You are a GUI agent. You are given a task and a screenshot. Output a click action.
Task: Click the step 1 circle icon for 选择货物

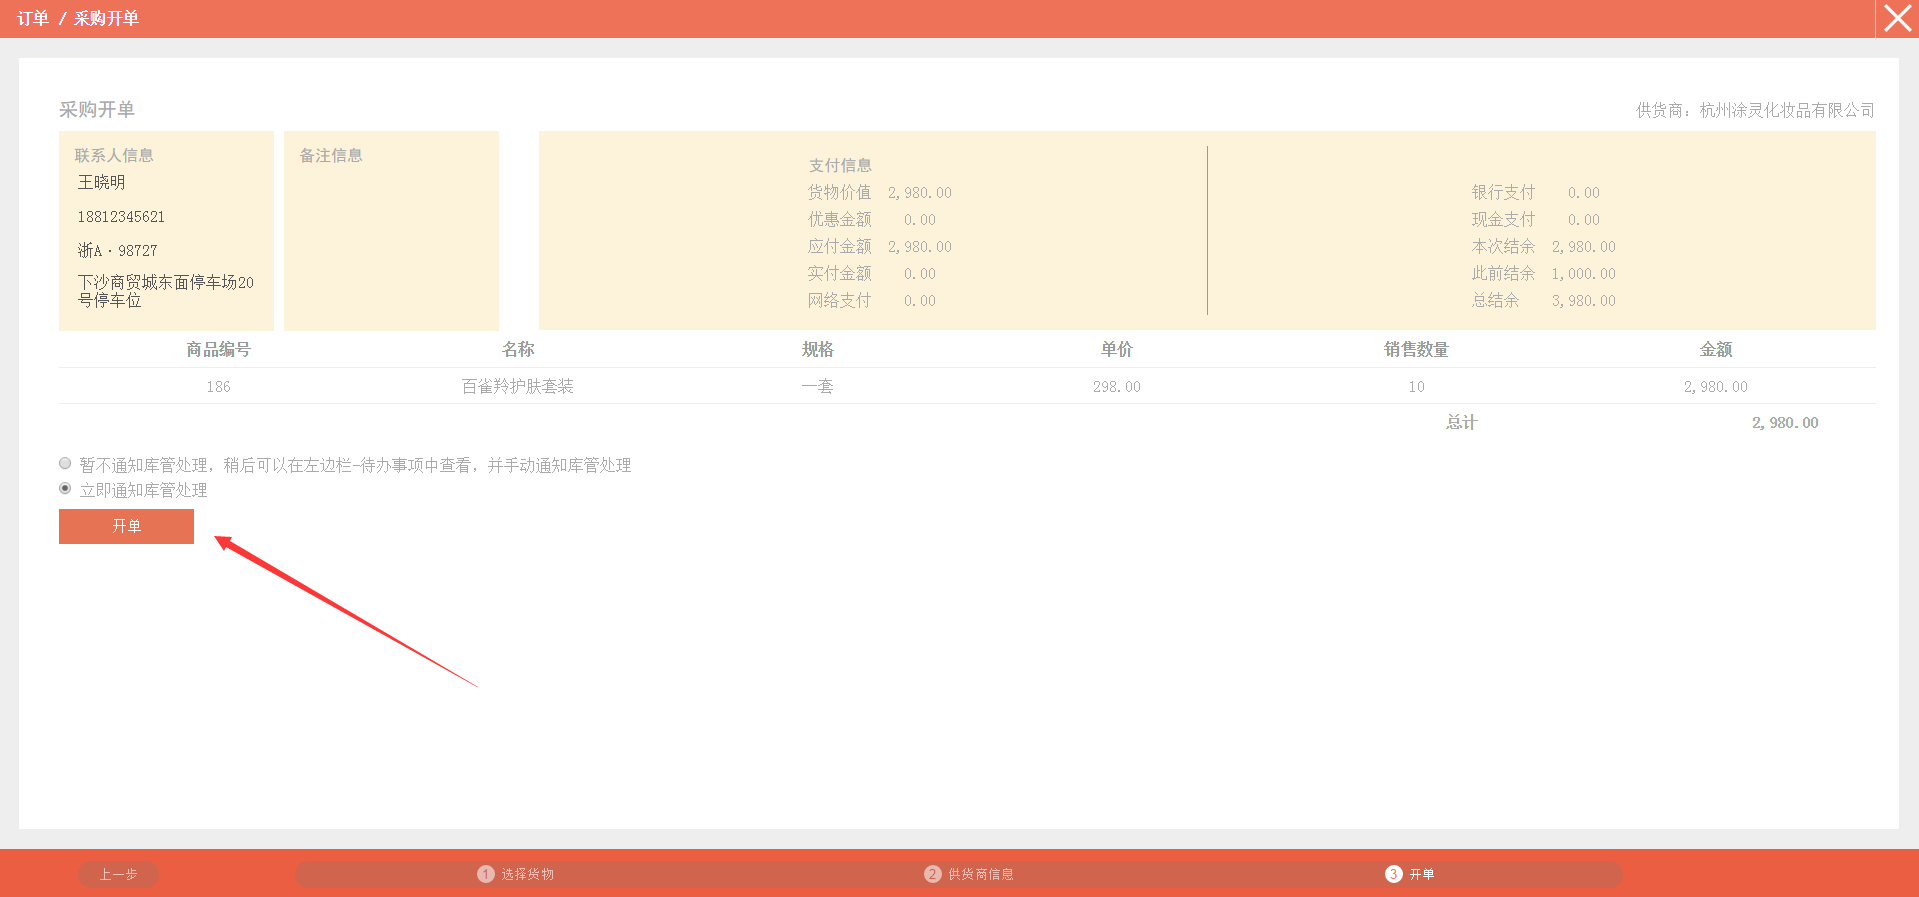(486, 874)
